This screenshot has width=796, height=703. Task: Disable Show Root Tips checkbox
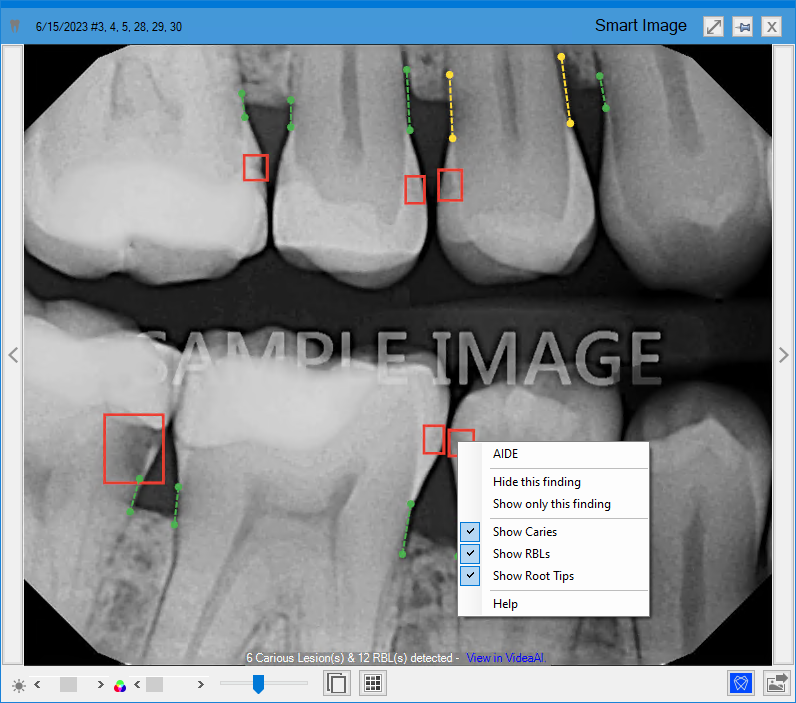point(470,576)
